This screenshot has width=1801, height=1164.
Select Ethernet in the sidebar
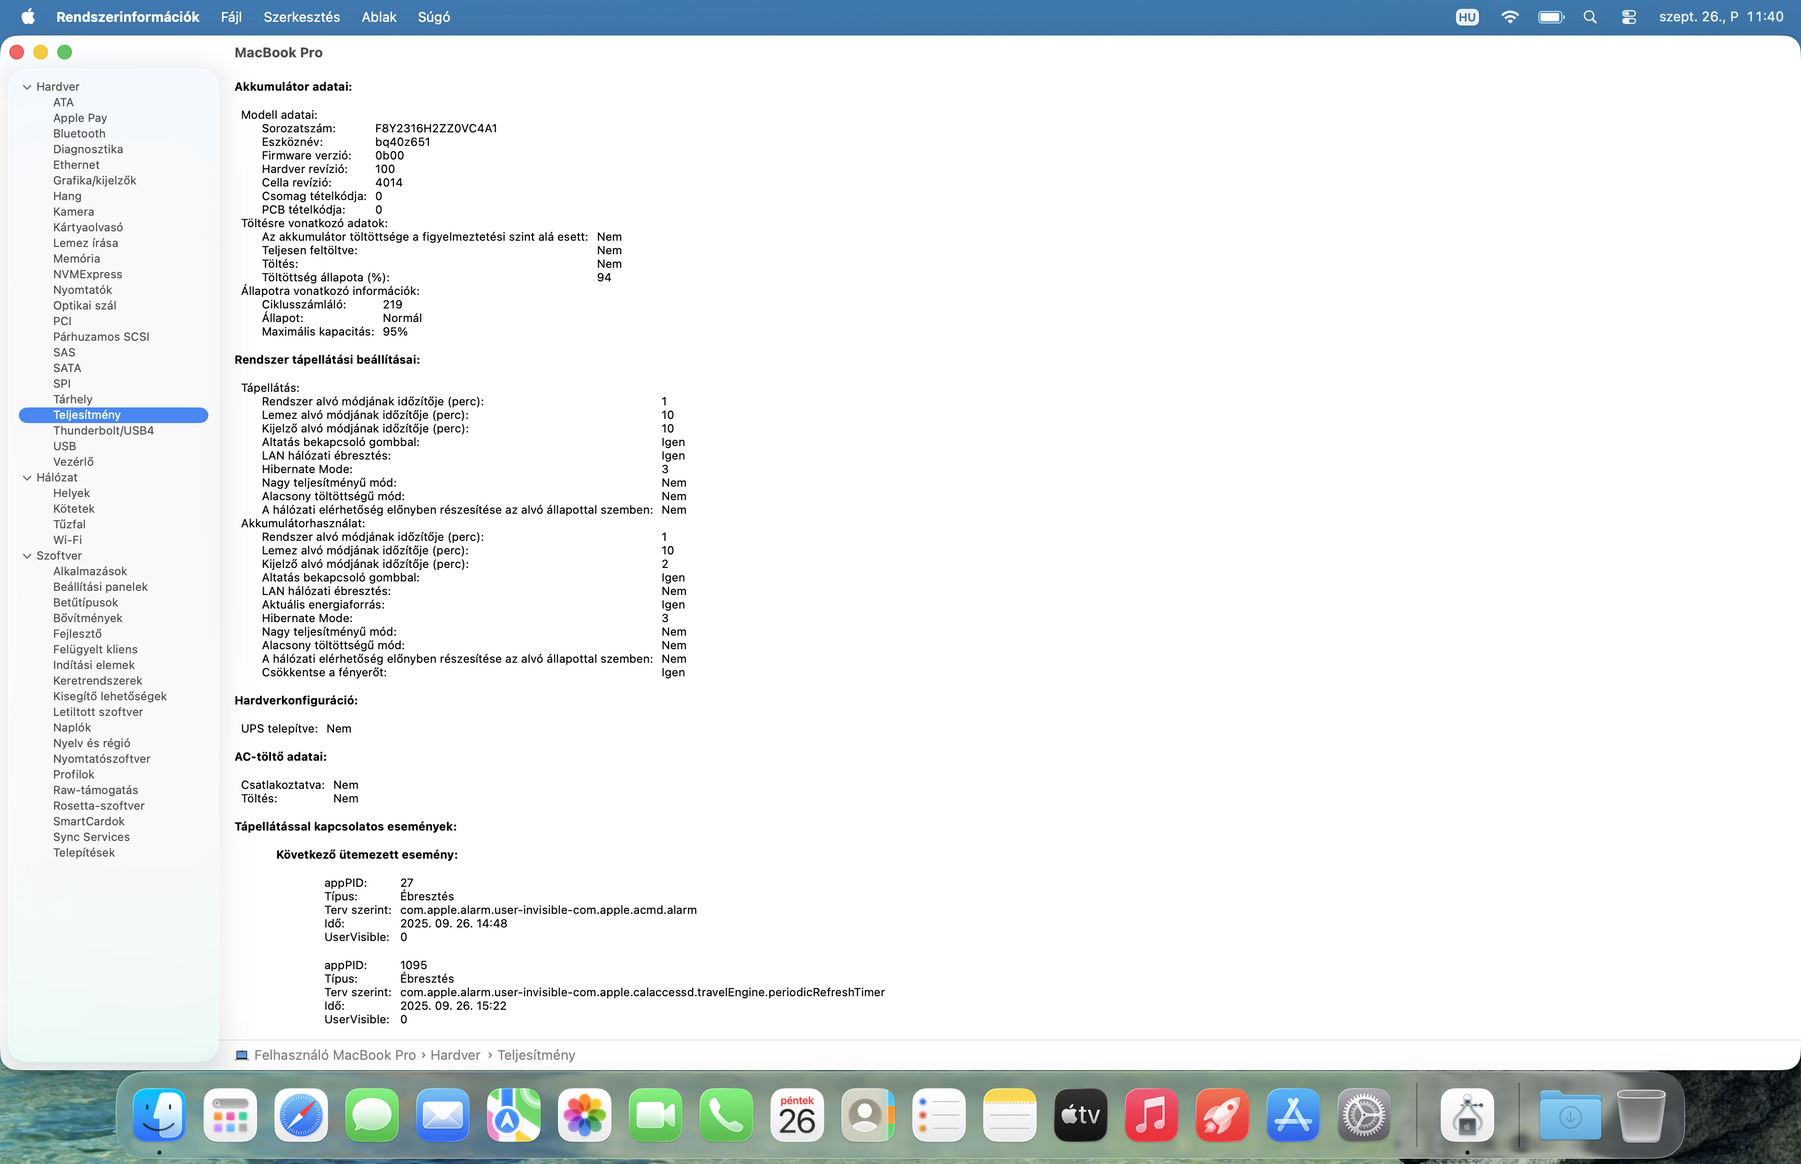[76, 165]
